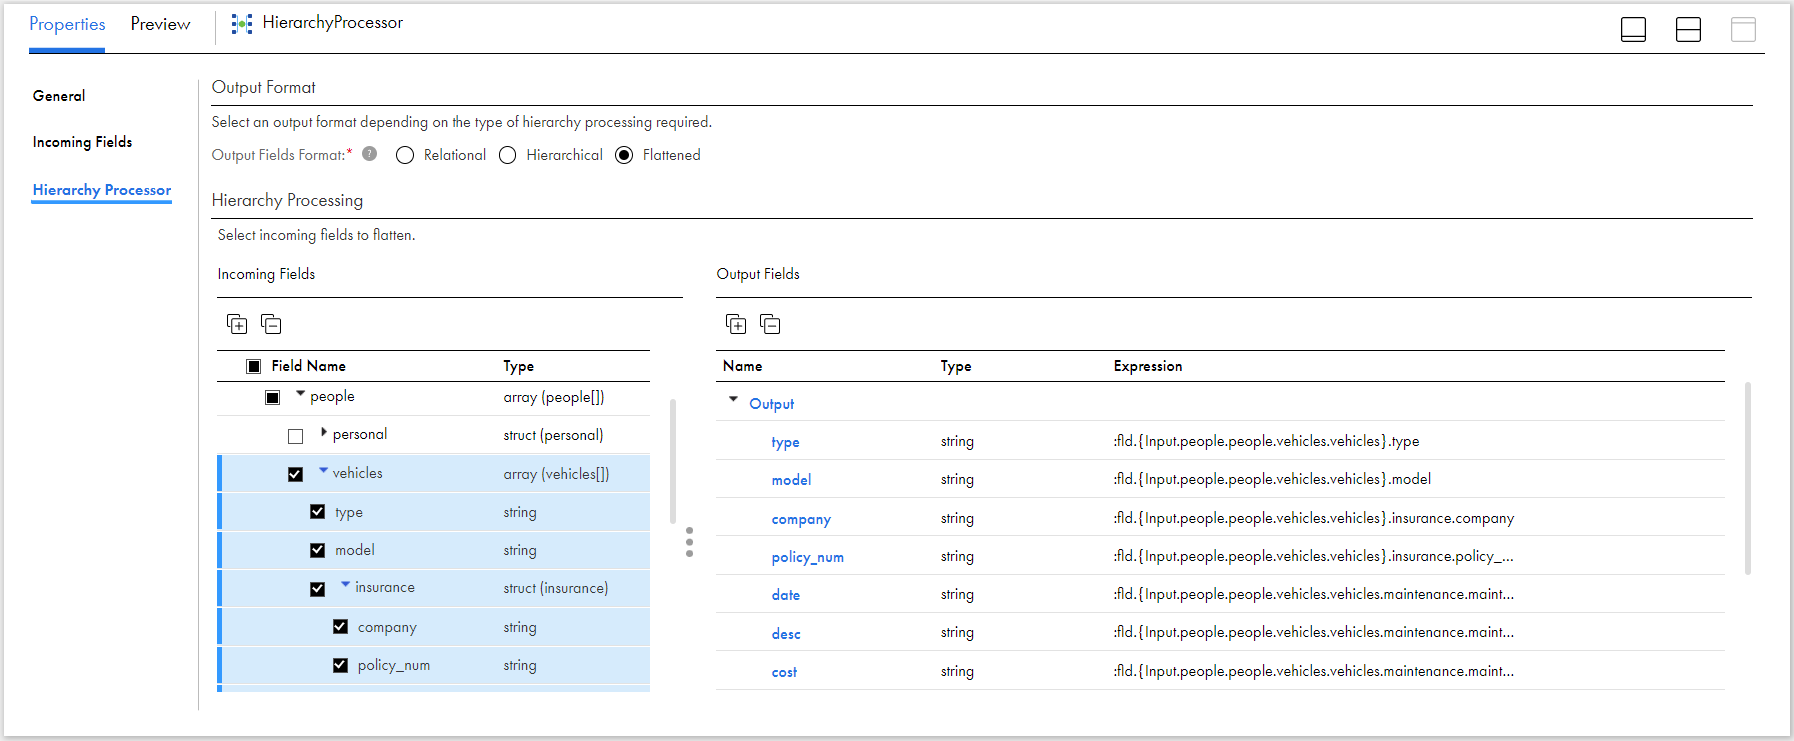This screenshot has width=1794, height=741.
Task: Click the Incoming Fields vertical scrollbar
Action: click(x=673, y=462)
